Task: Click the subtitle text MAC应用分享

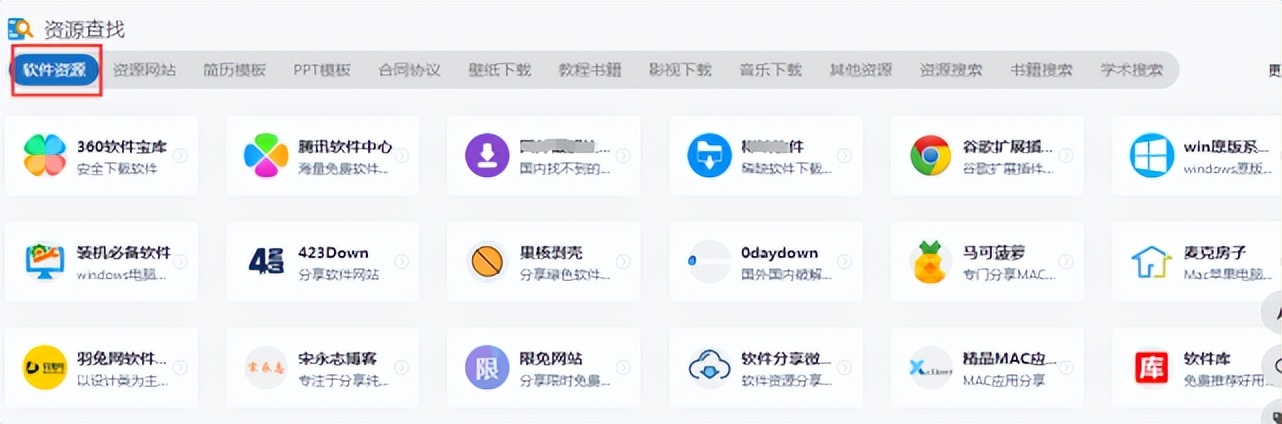Action: coord(1002,381)
